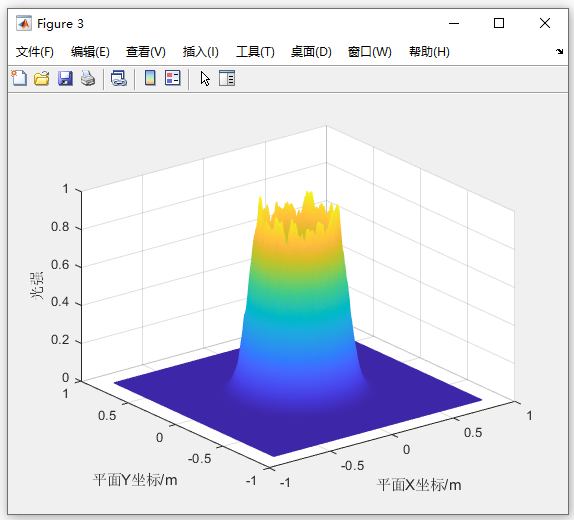Click the 光强 Z-axis label
Screen dimensions: 574x520
tap(37, 286)
